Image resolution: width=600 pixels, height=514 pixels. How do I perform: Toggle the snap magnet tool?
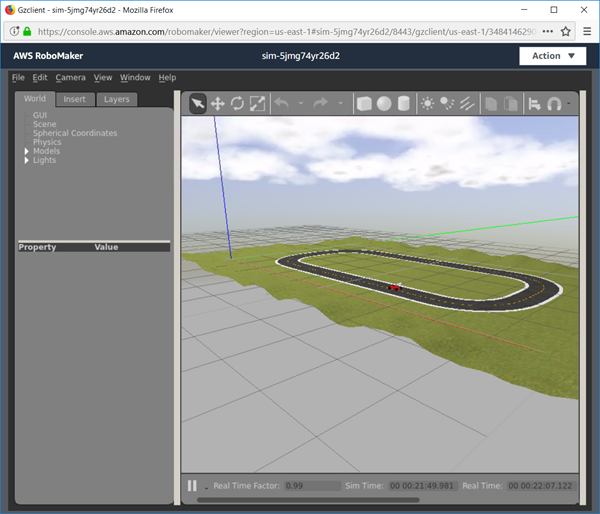(554, 103)
